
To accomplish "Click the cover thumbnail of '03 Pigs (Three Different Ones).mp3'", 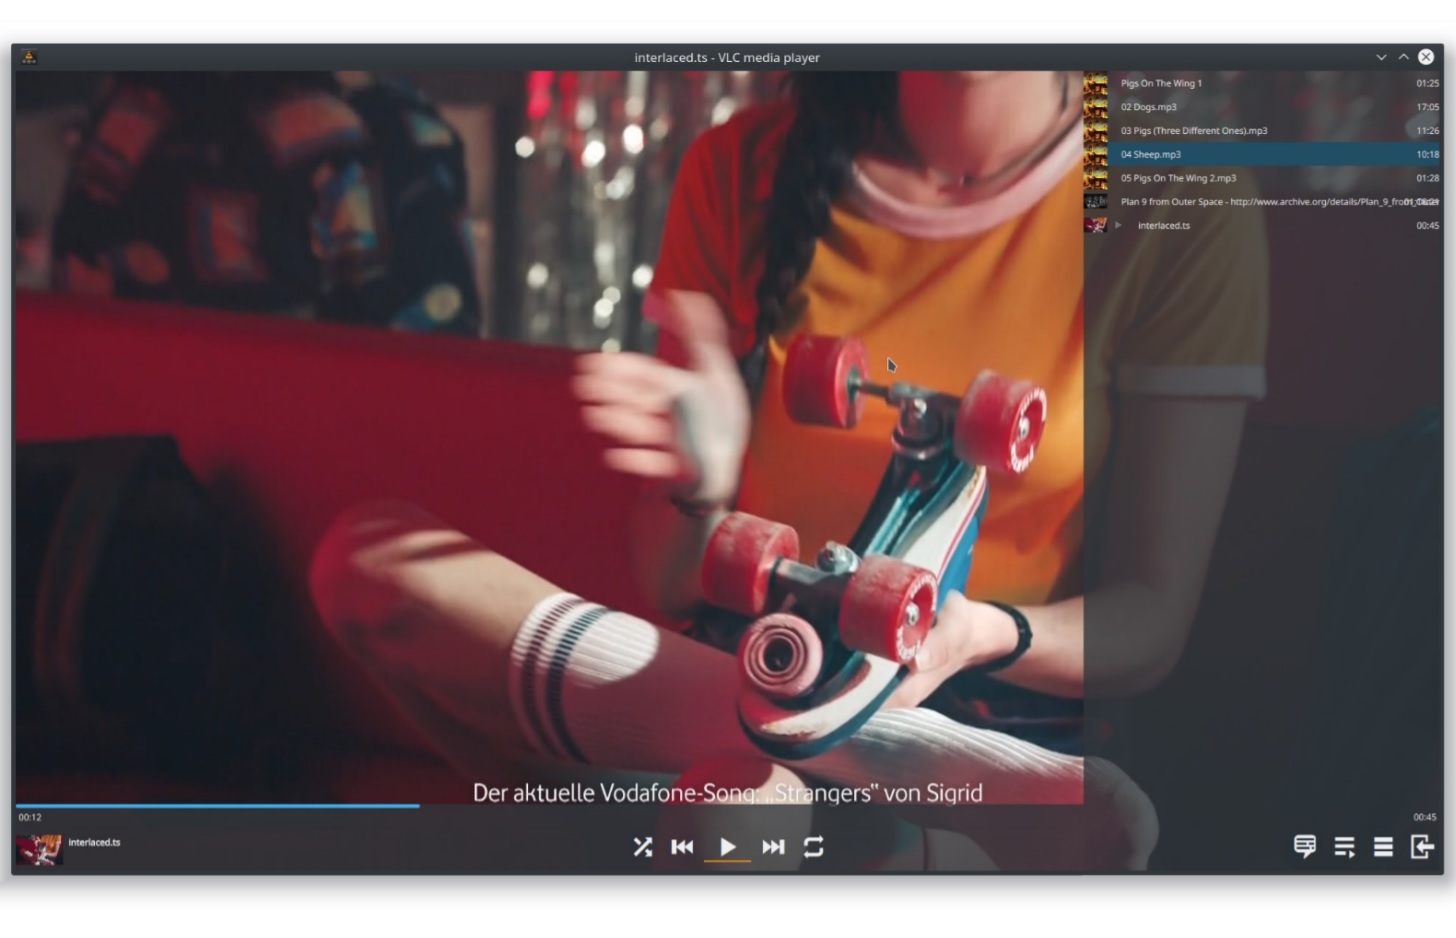I will 1096,131.
